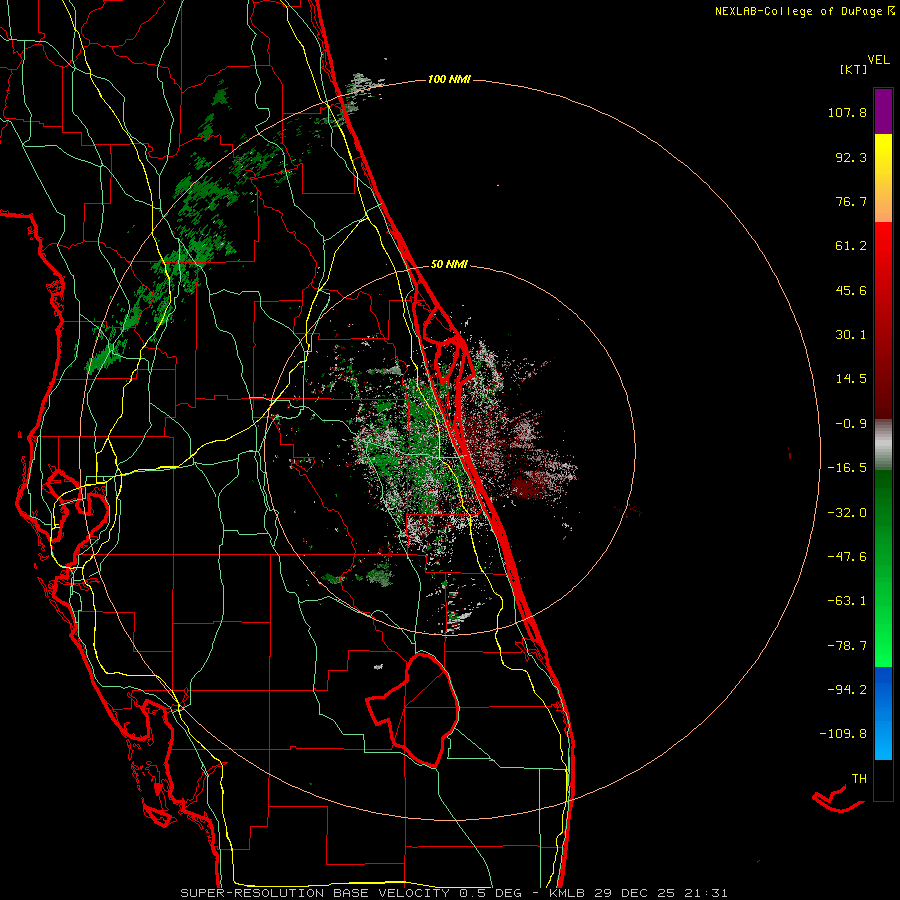Screen dimensions: 900x900
Task: Click the -109.8 value on velocity scale
Action: (x=843, y=734)
